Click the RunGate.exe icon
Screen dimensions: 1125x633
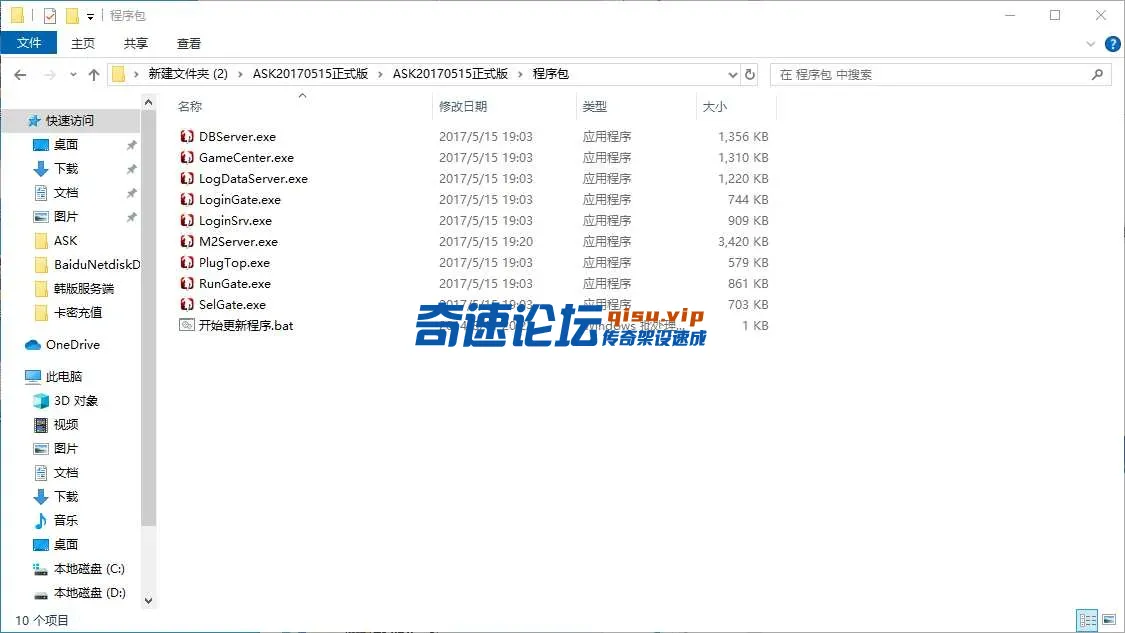coord(187,283)
